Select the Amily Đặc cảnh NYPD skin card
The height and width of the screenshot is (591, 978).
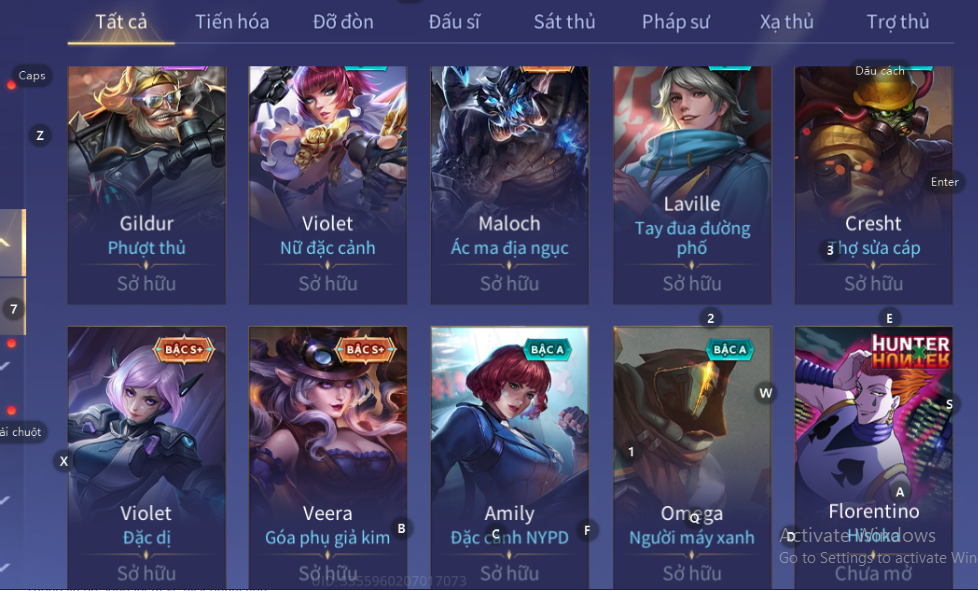pos(510,458)
